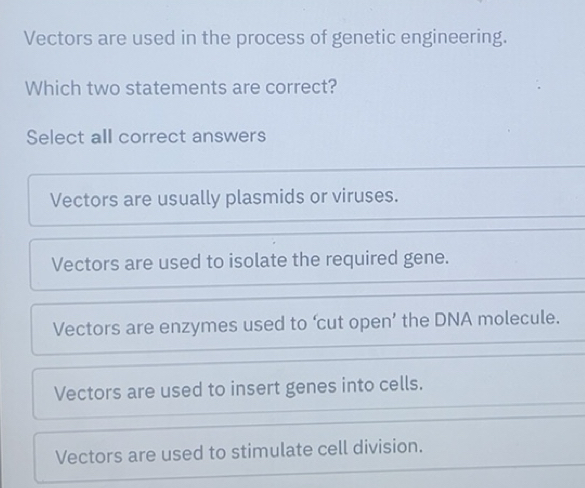This screenshot has height=488, width=585.
Task: Click the bold word 'all' in instructions
Action: tap(101, 136)
